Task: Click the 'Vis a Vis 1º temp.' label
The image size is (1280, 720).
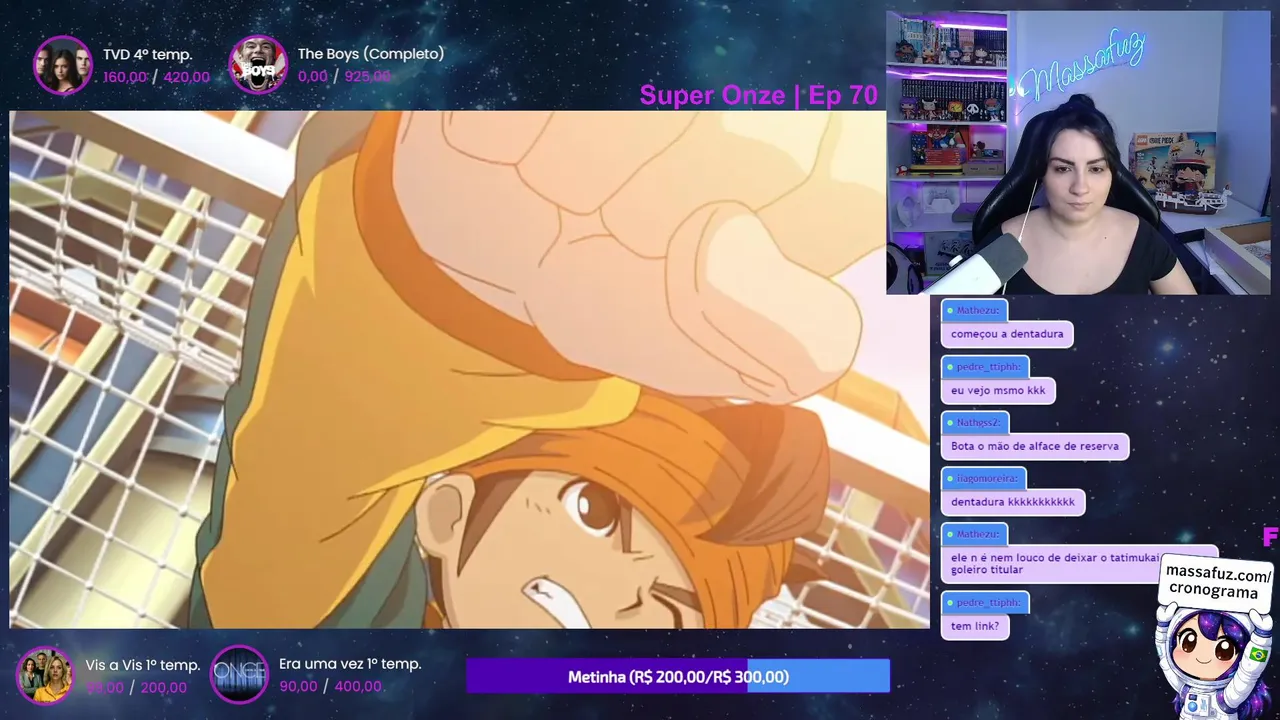Action: [142, 665]
